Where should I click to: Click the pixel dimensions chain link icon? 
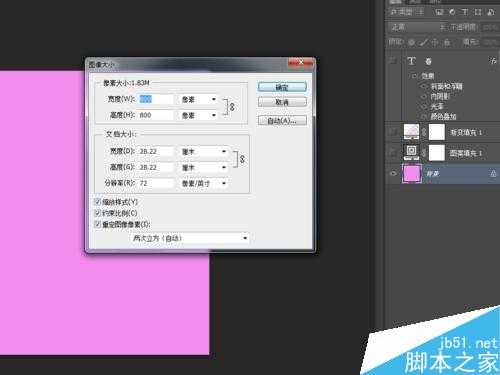coord(232,107)
